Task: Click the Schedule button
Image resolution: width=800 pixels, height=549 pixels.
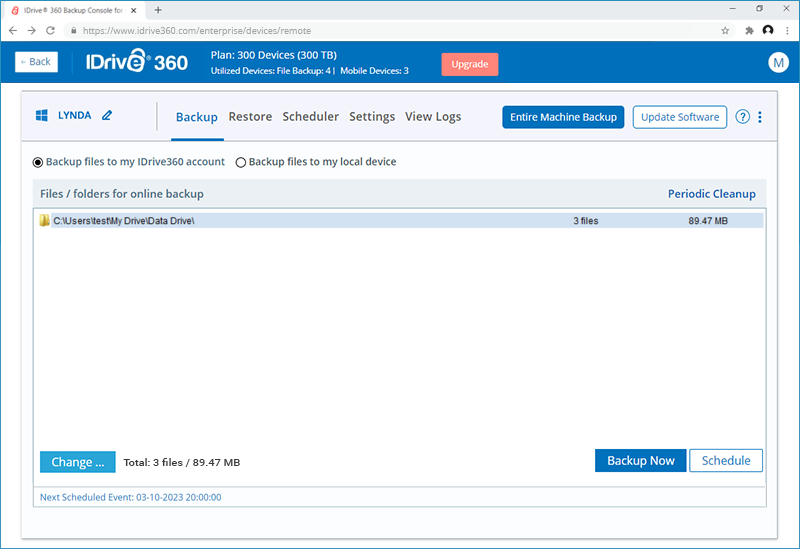Action: tap(726, 461)
